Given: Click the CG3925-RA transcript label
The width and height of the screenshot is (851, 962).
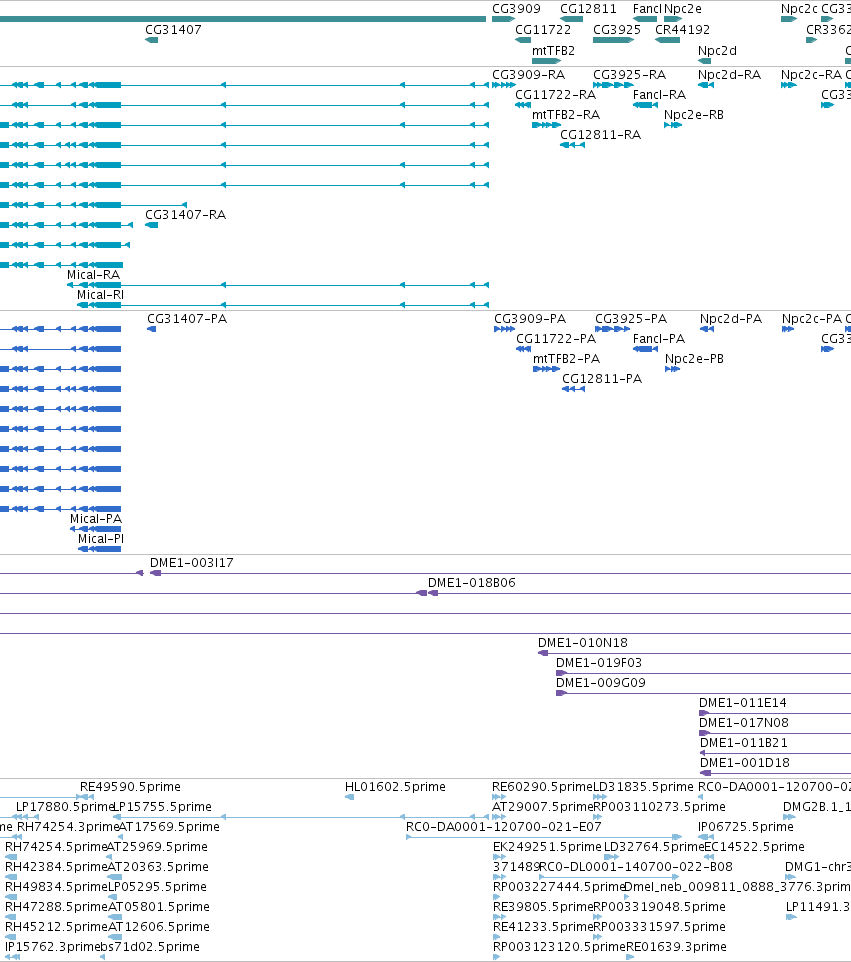Looking at the screenshot, I should (629, 75).
